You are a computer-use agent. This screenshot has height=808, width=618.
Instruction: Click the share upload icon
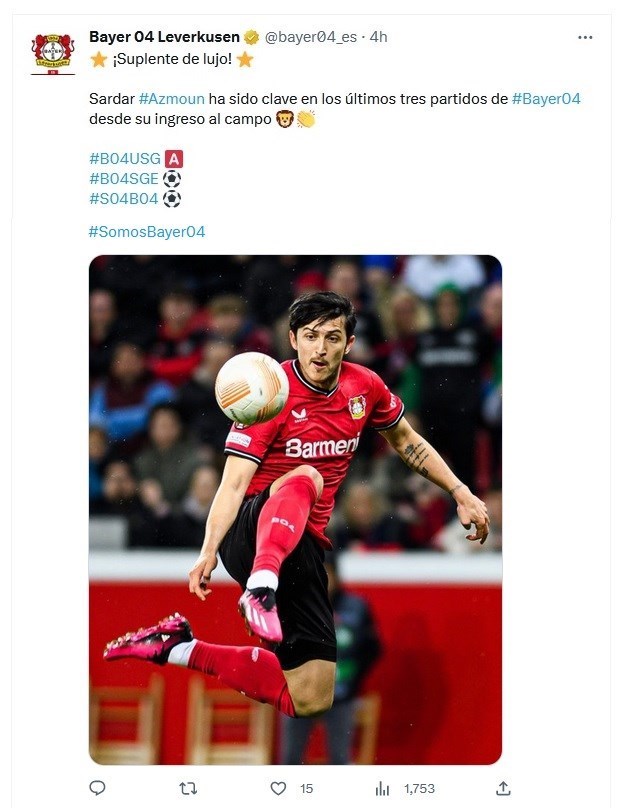(503, 788)
